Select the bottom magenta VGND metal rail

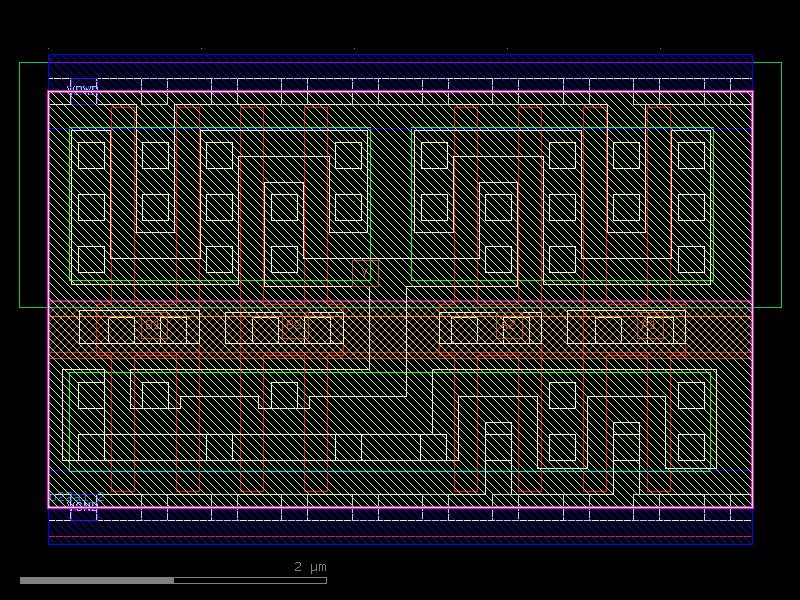coord(400,509)
